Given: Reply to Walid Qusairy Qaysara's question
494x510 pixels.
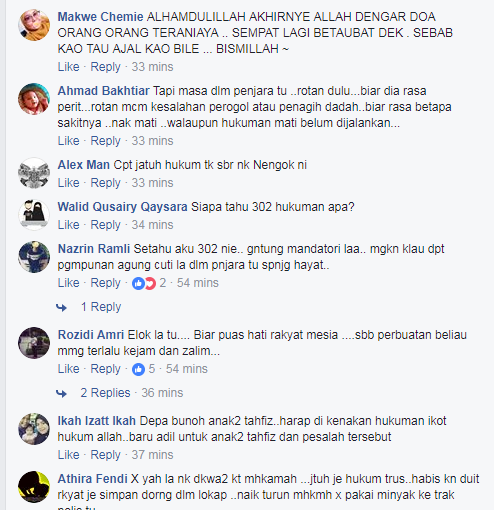Looking at the screenshot, I should [x=105, y=225].
